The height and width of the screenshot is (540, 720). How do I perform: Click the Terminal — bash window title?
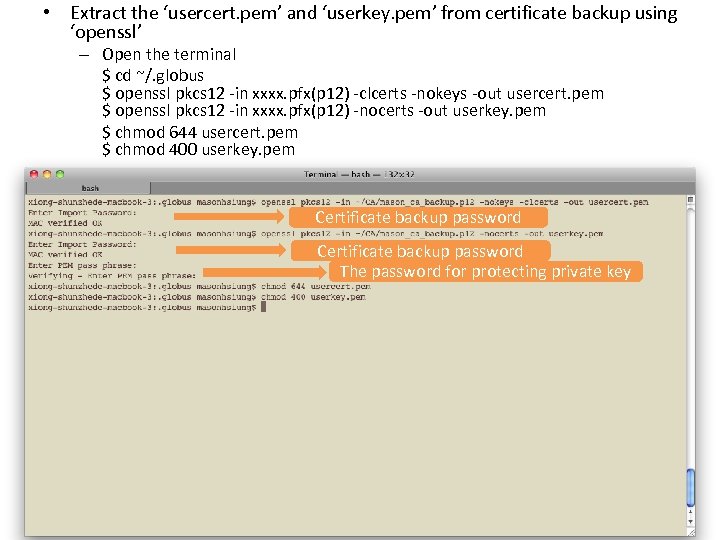tap(359, 174)
